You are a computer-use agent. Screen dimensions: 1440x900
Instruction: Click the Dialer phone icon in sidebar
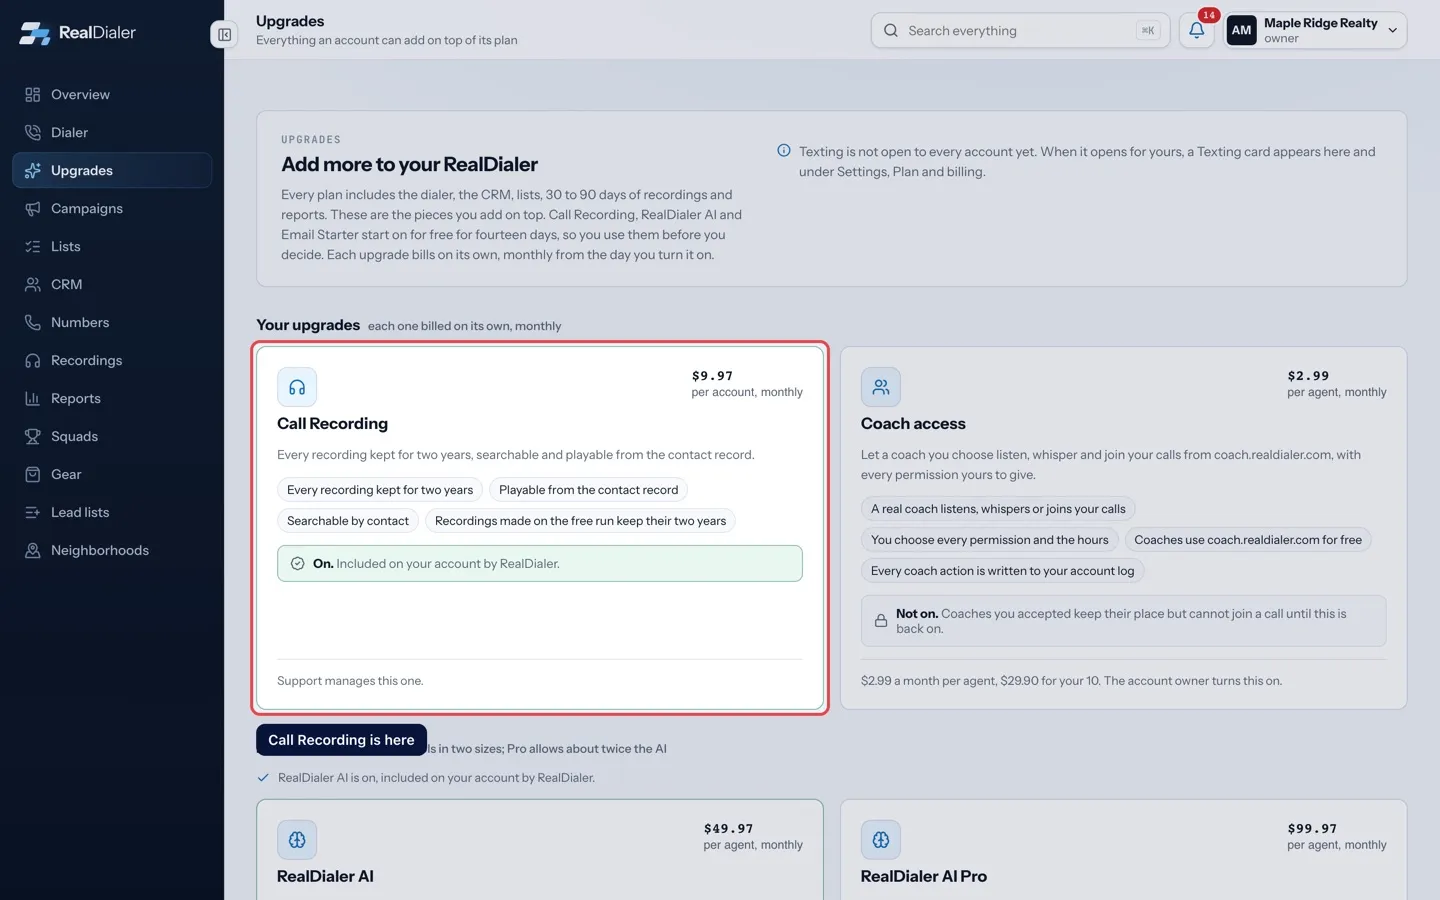(33, 133)
